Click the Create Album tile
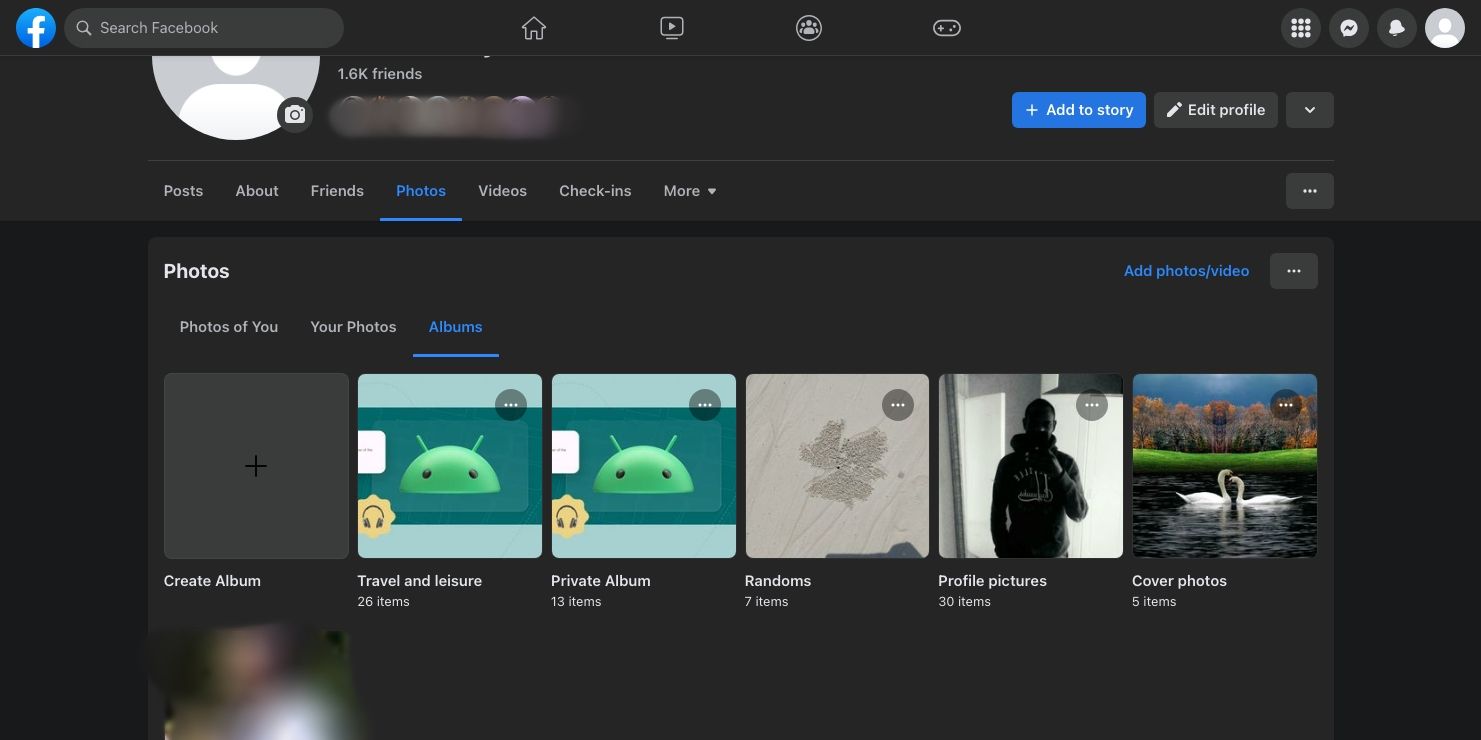This screenshot has width=1481, height=740. [x=256, y=466]
